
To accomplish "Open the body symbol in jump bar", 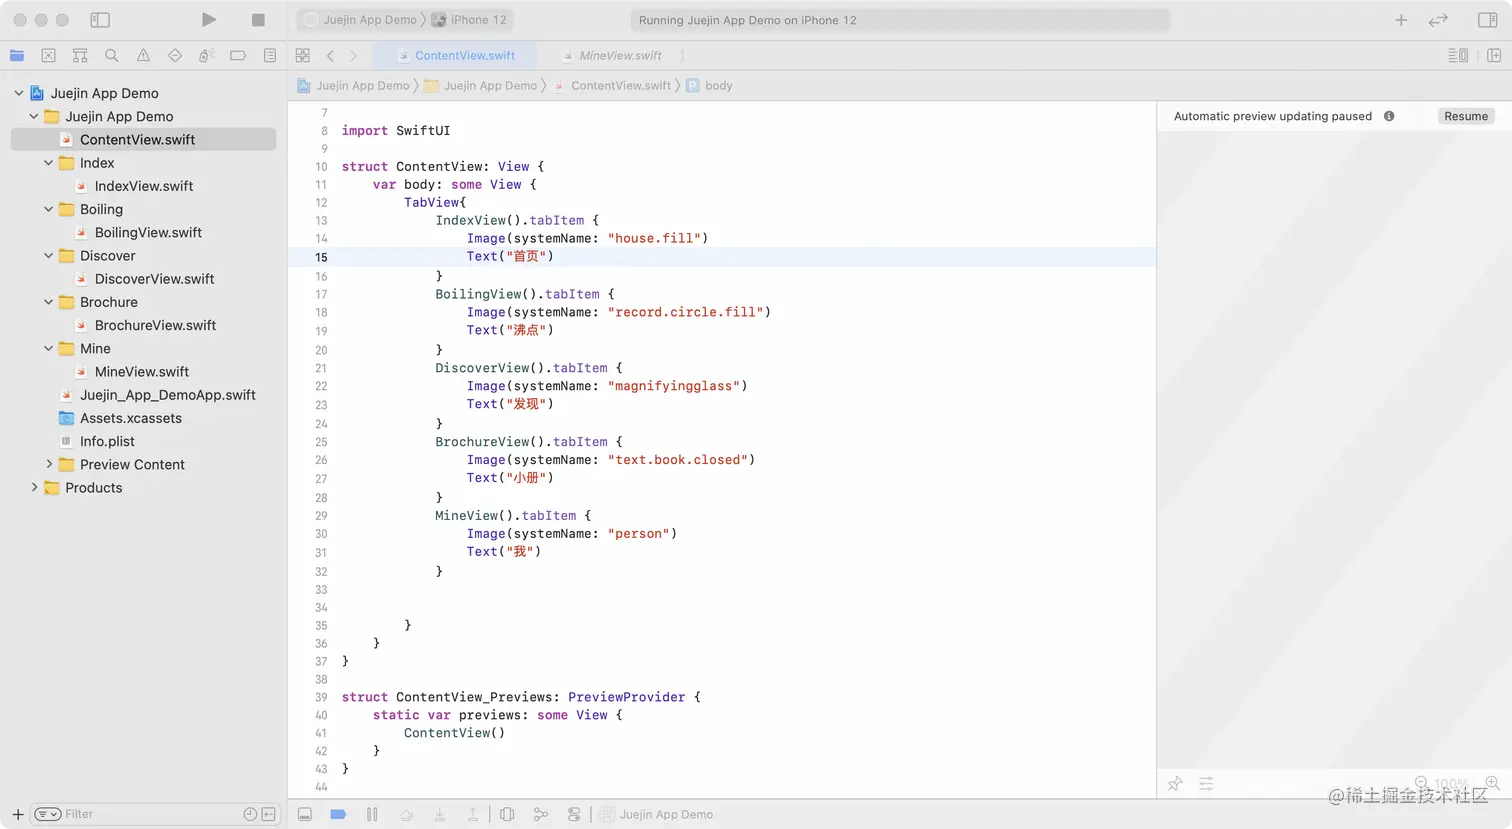I will tap(709, 86).
